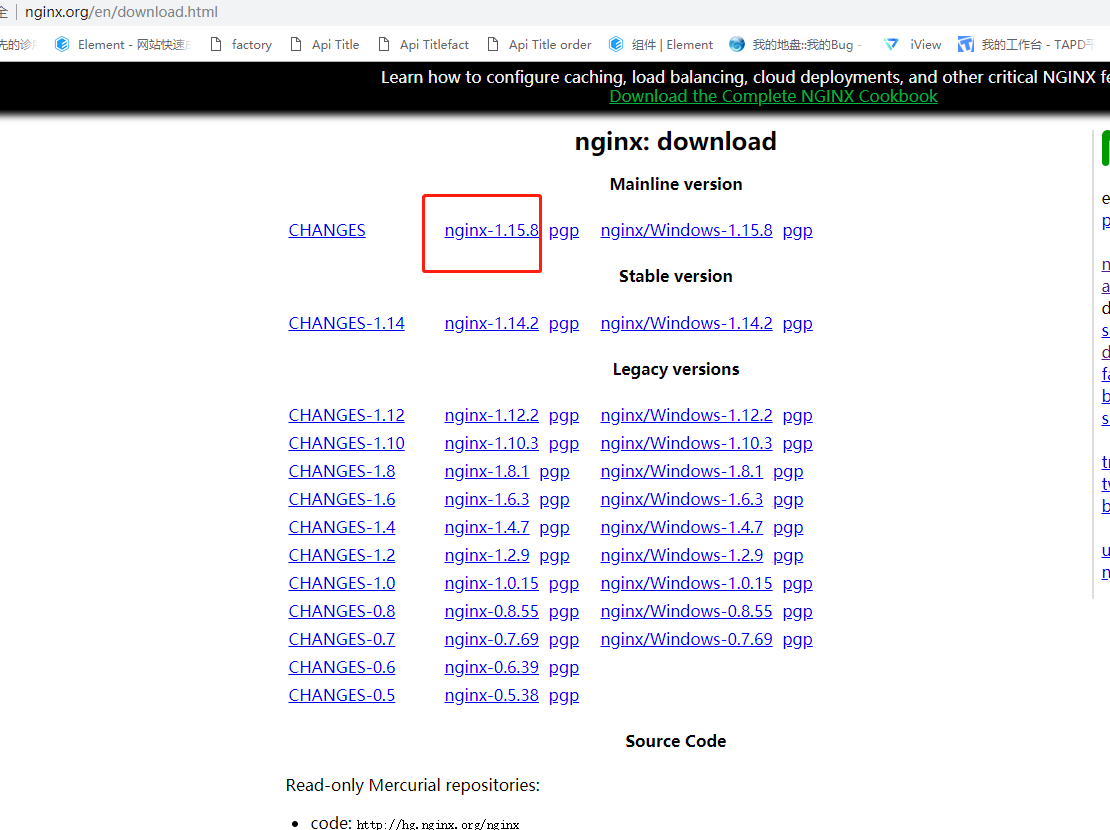
Task: Open the Element - 网站快速 bookmark
Action: pos(122,45)
